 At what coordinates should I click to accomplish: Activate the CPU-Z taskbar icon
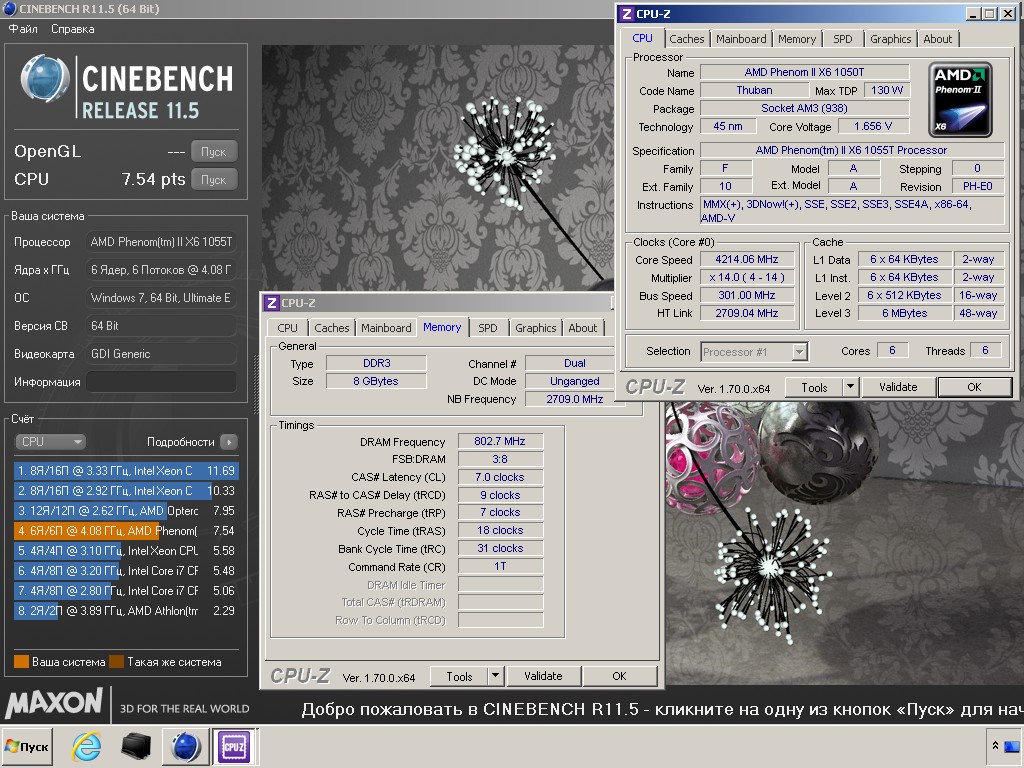click(234, 746)
